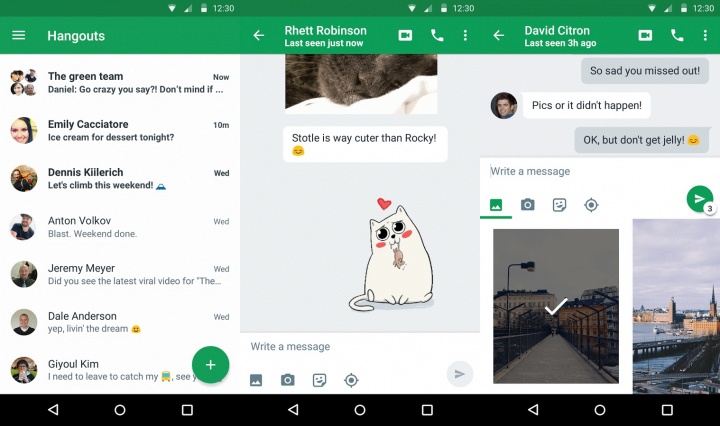Share location in Rhett Robinson chat
The height and width of the screenshot is (426, 720).
click(351, 380)
